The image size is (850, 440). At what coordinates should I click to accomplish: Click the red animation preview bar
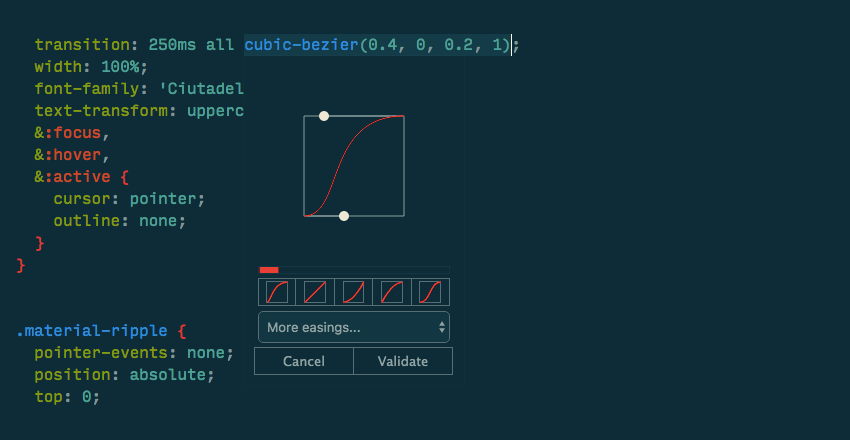pyautogui.click(x=269, y=270)
